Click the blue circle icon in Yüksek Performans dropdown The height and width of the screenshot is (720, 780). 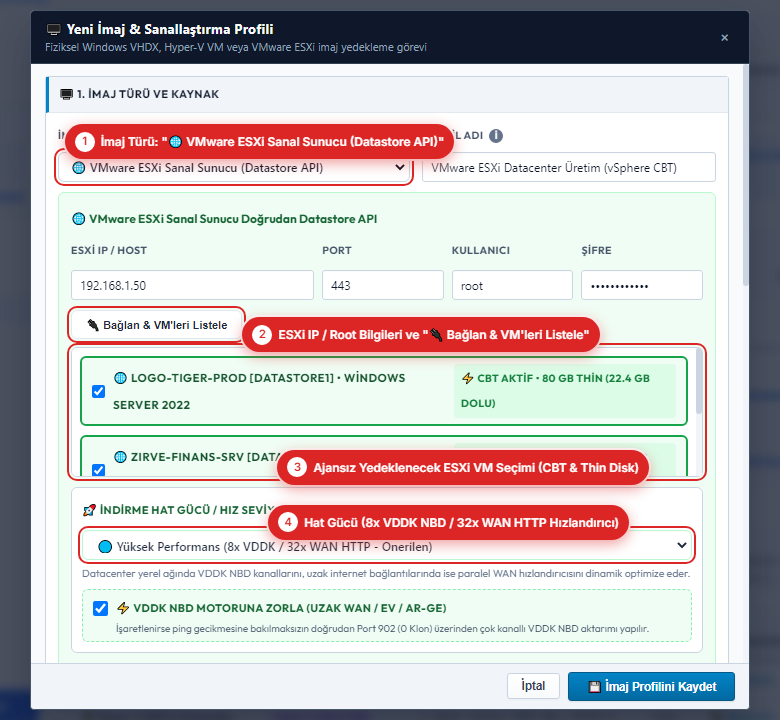click(x=105, y=547)
